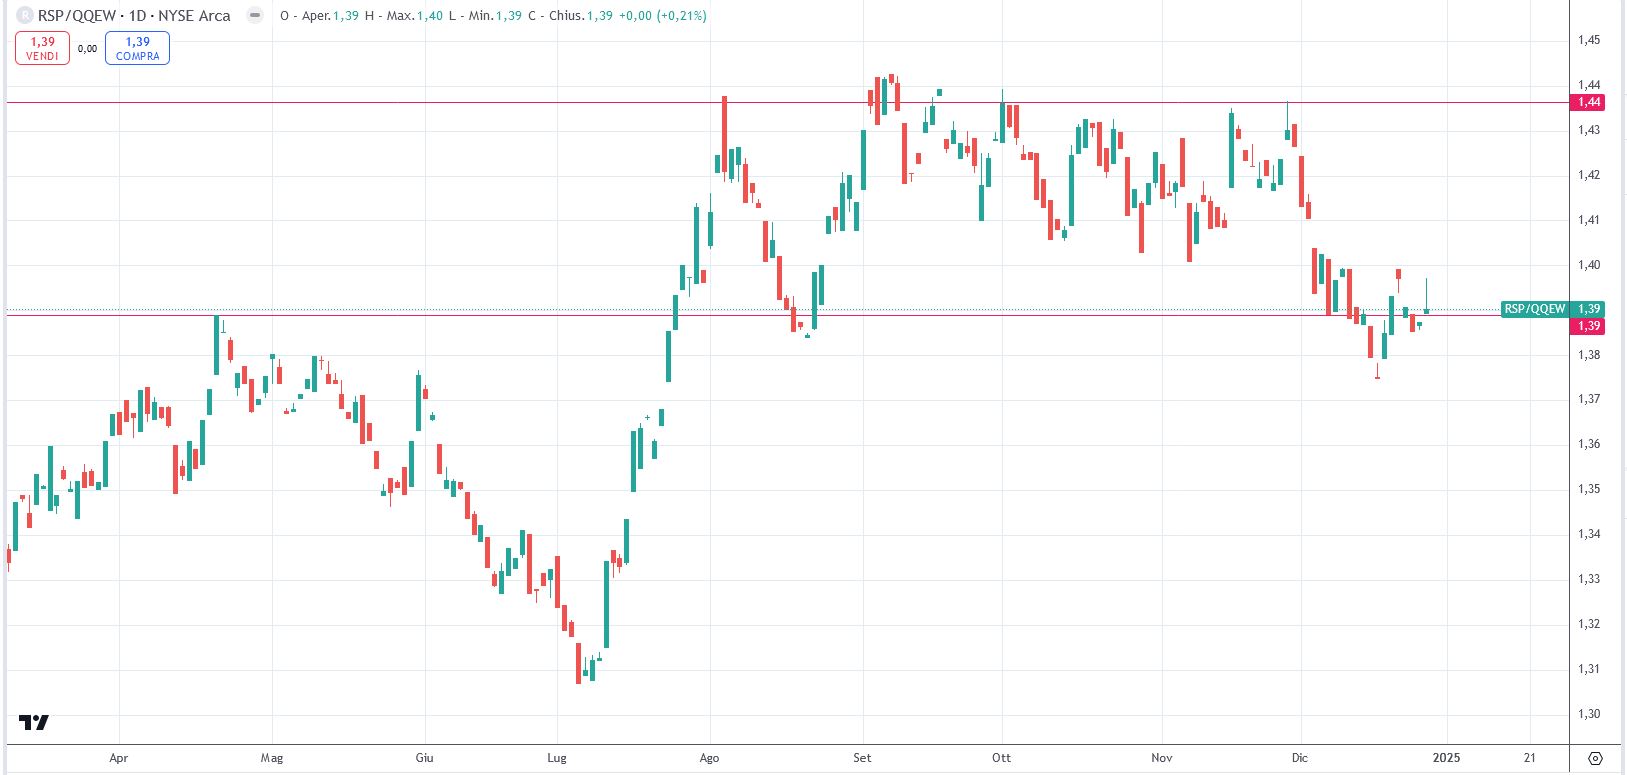This screenshot has width=1627, height=775.
Task: Click the 2025 label on time axis
Action: [x=1446, y=758]
